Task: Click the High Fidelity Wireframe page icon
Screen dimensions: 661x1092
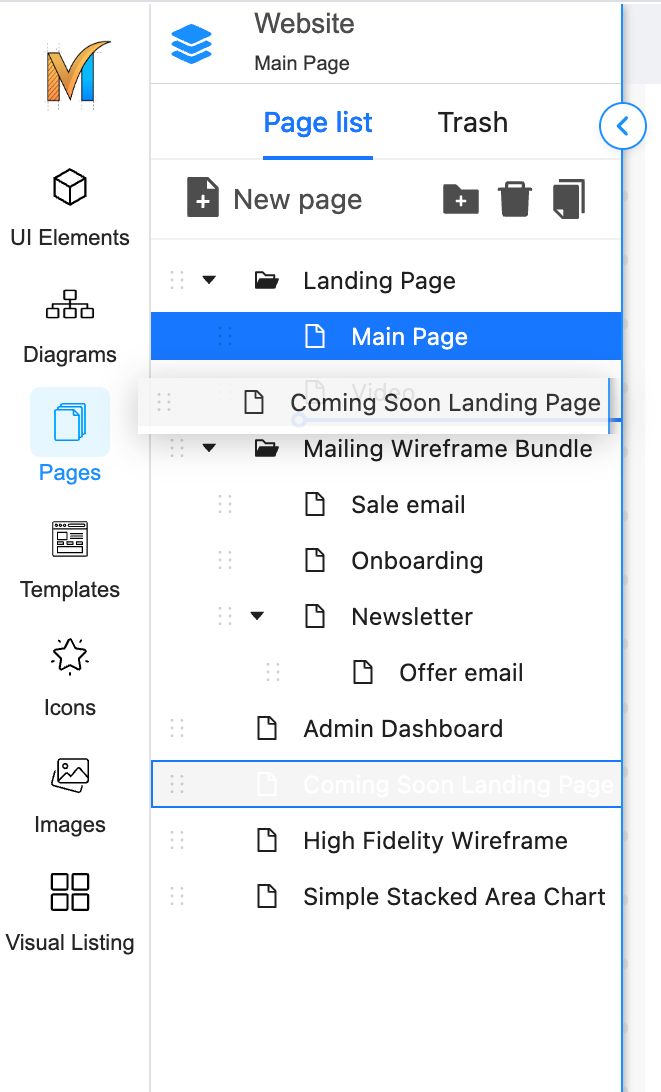Action: (x=267, y=840)
